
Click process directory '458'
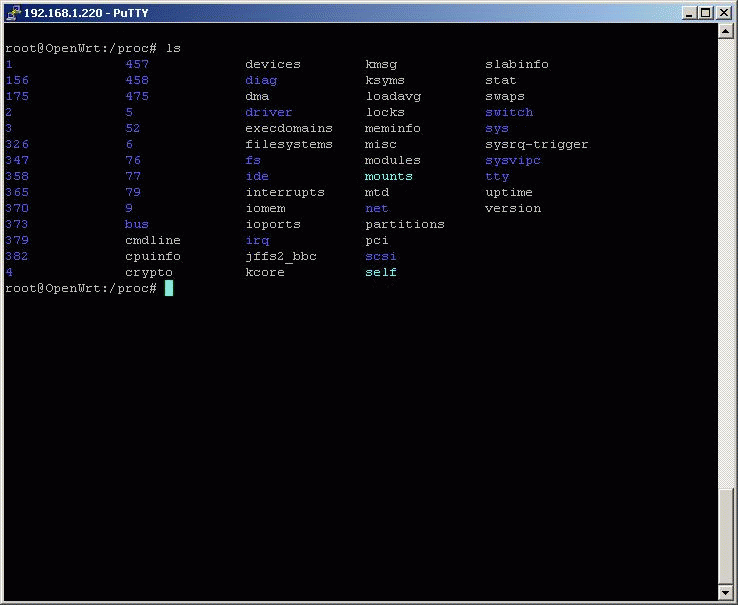click(137, 80)
